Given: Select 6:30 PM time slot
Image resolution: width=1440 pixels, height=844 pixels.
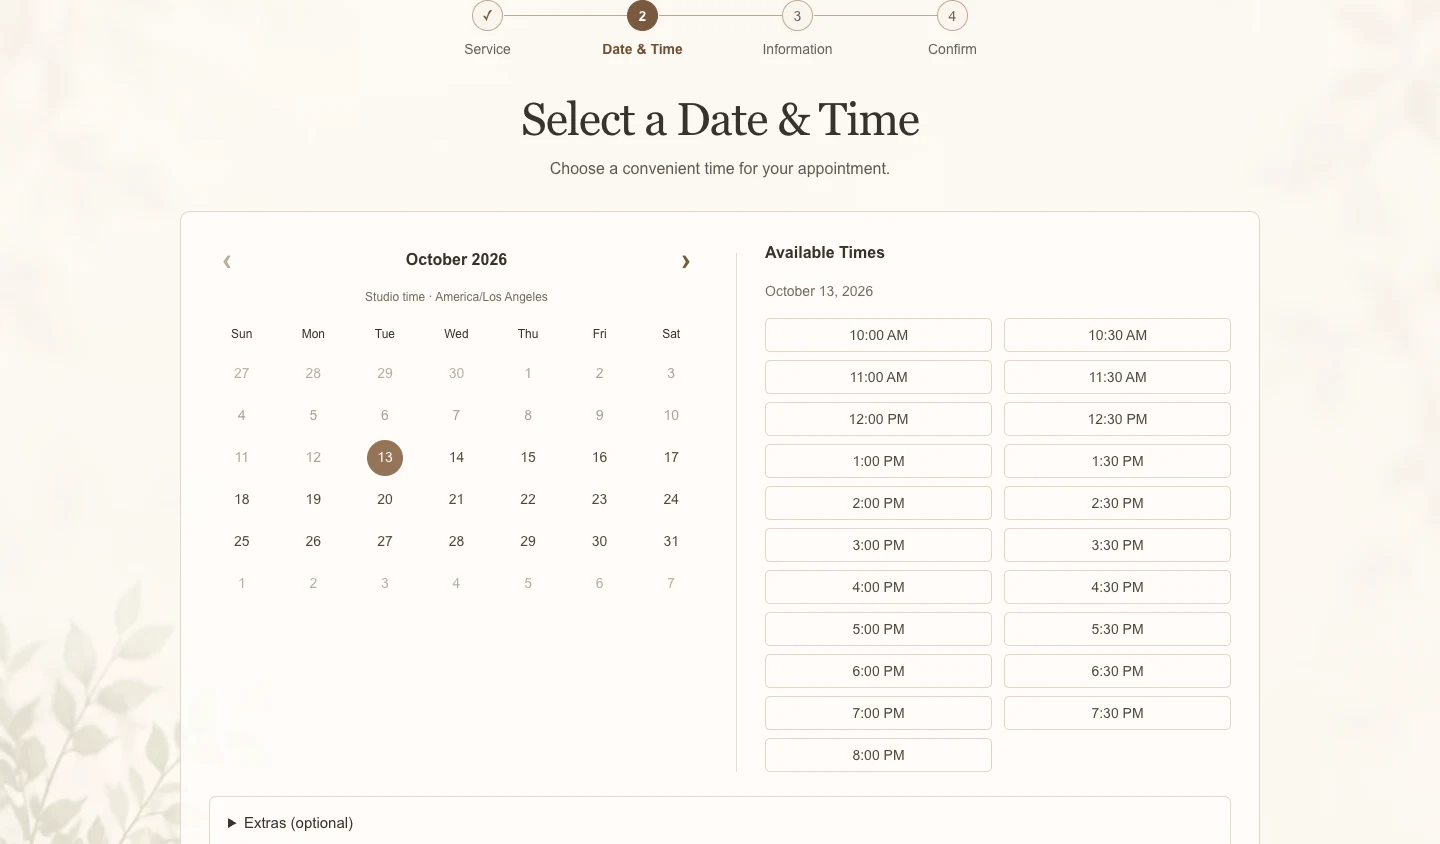Looking at the screenshot, I should tap(1117, 671).
